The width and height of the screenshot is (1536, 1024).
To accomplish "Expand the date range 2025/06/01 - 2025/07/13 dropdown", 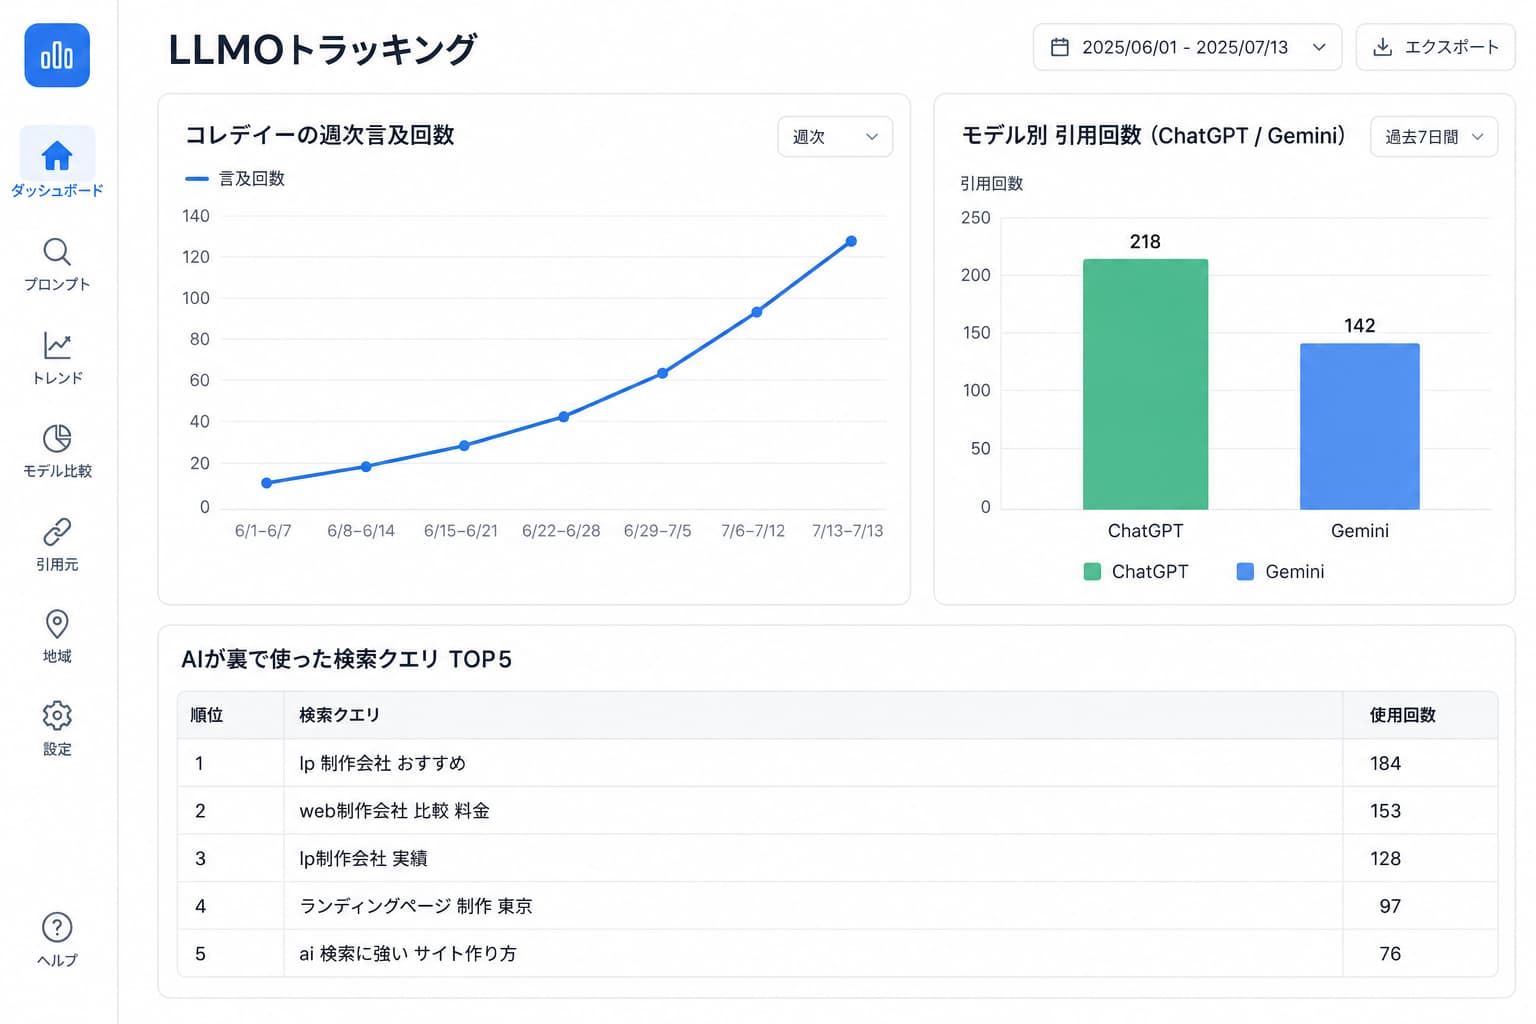I will (x=1187, y=47).
